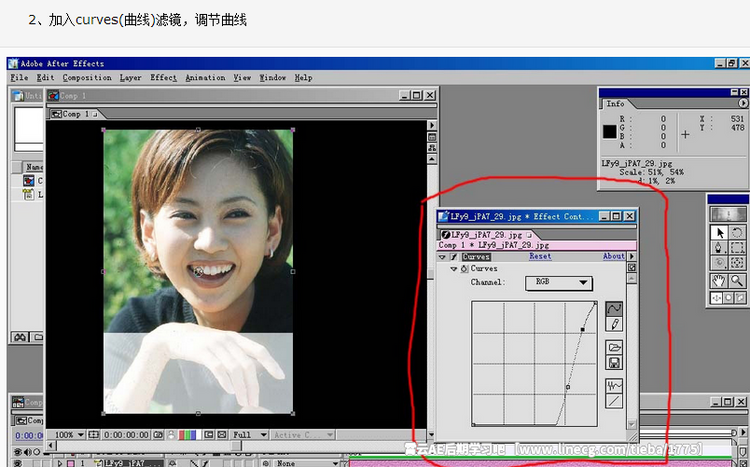The image size is (750, 467).
Task: Click the About link for Curves
Action: [x=614, y=256]
